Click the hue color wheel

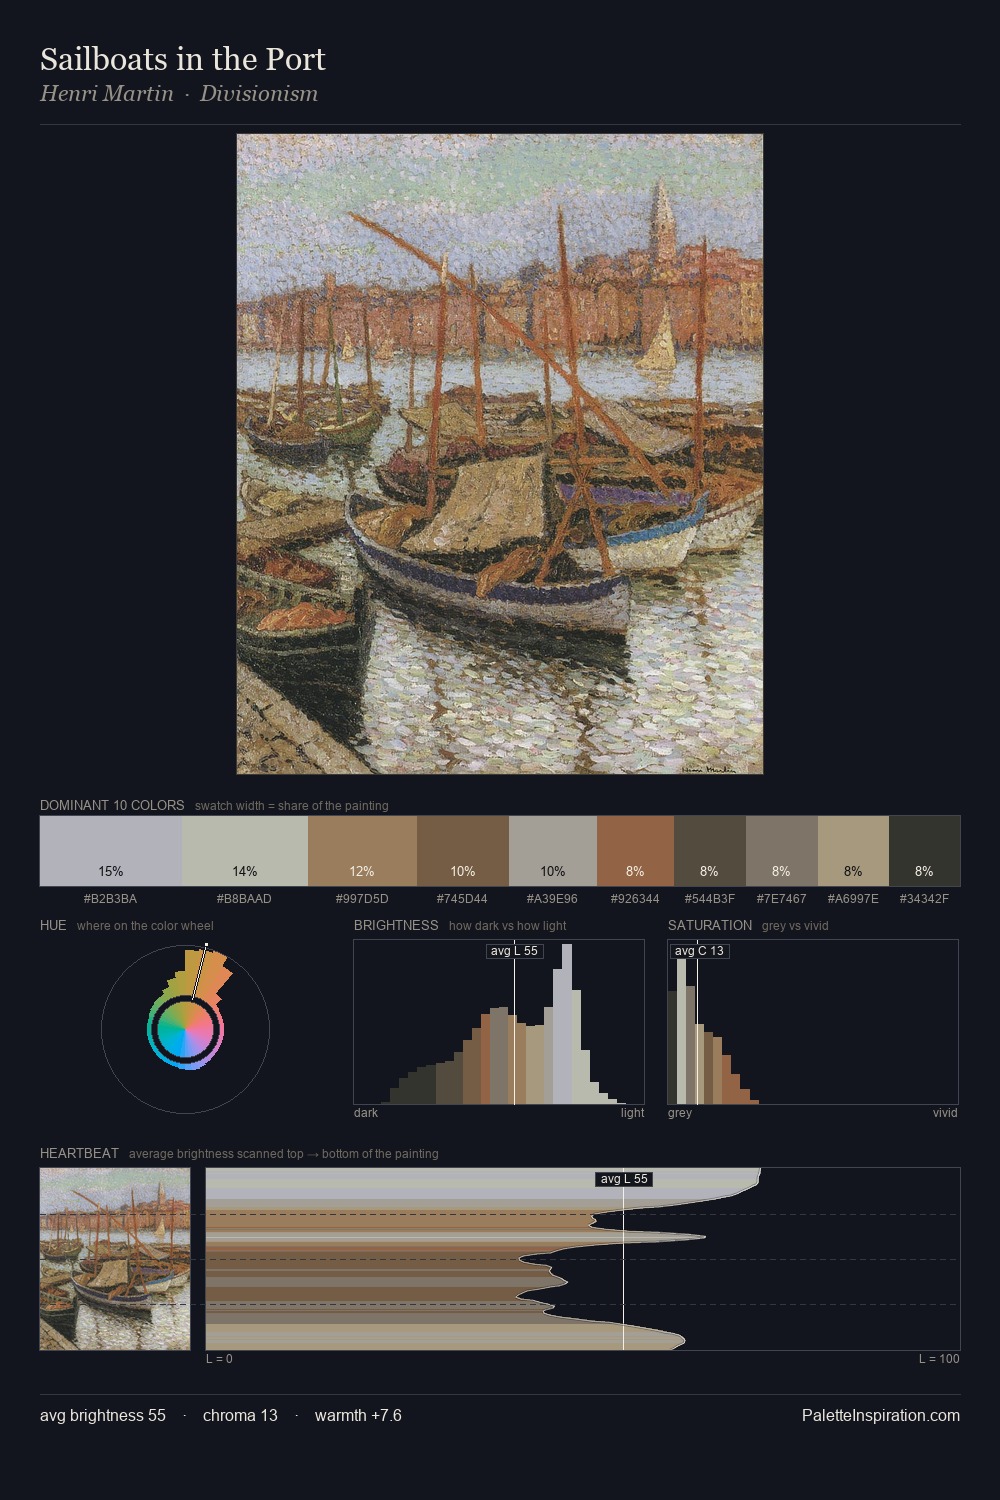click(x=185, y=1029)
